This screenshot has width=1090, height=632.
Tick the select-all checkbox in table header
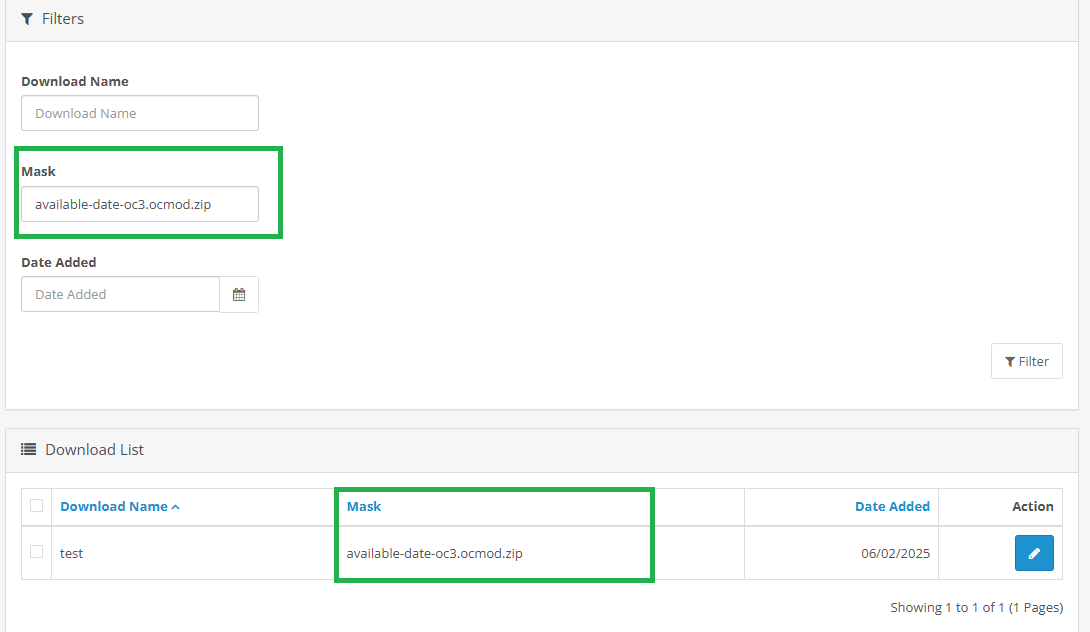pos(37,506)
